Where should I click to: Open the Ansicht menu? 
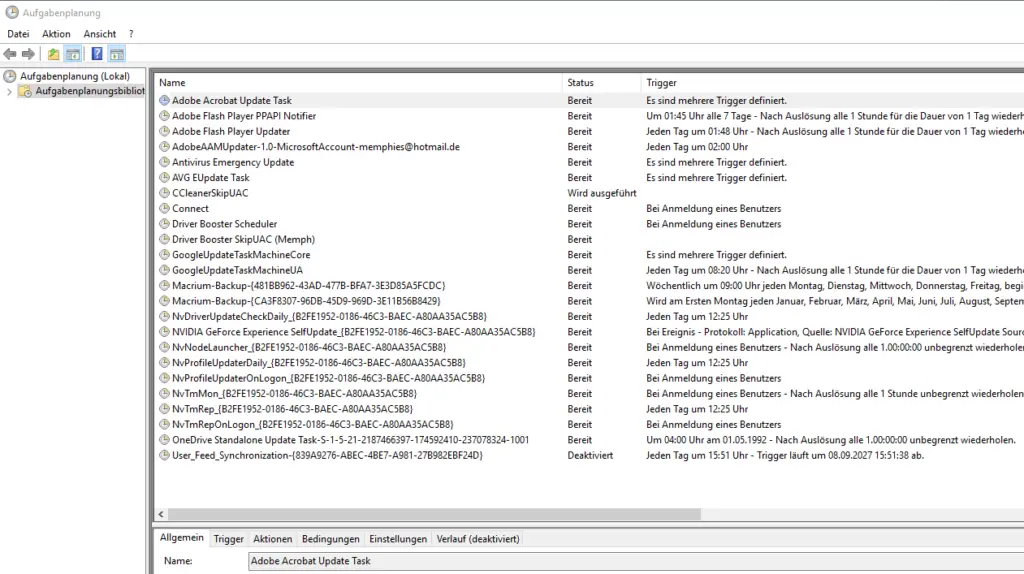100,34
